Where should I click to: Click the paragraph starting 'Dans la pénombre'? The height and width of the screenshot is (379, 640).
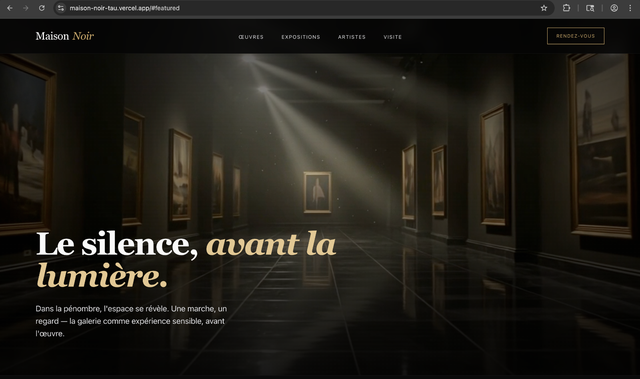tap(131, 321)
